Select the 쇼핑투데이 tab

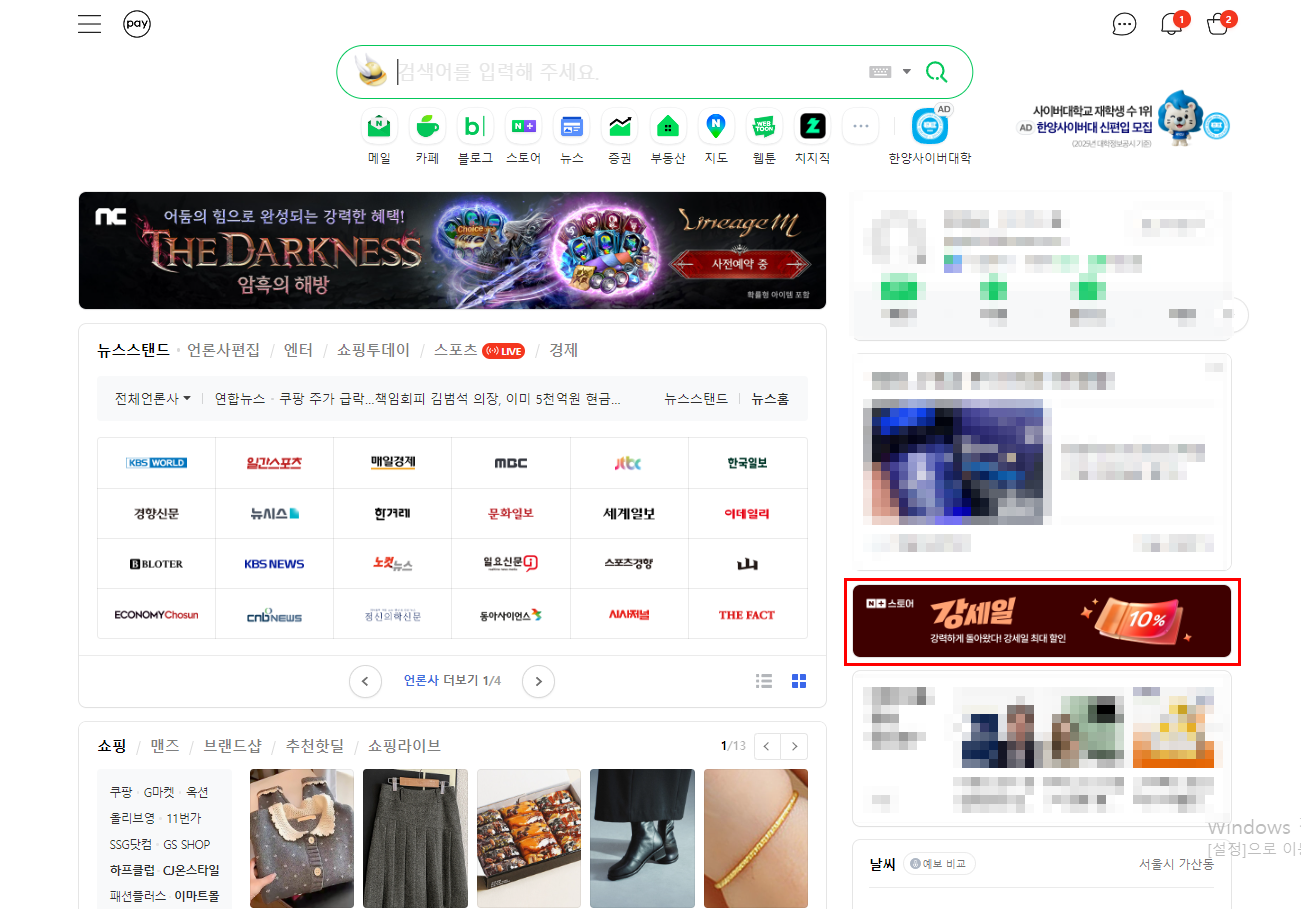tap(373, 350)
